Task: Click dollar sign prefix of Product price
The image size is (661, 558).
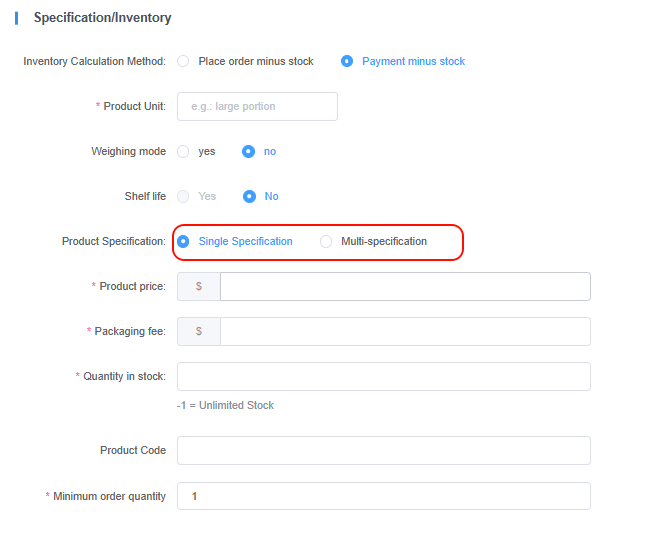Action: (199, 286)
